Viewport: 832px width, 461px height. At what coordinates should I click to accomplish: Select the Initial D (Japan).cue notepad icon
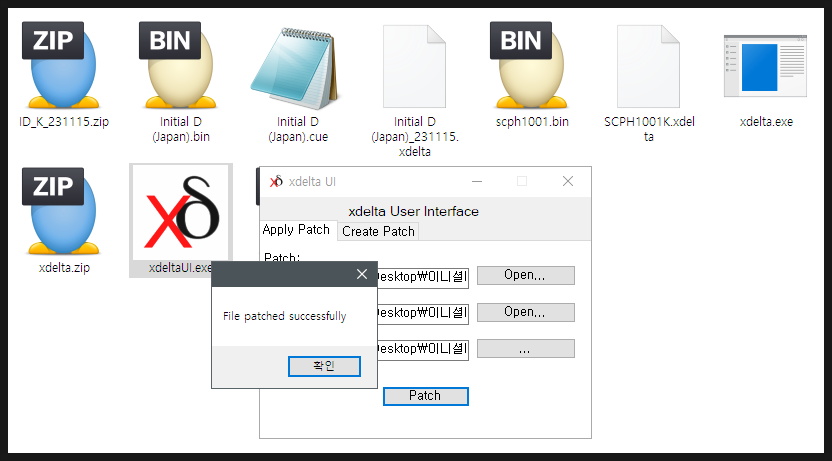pos(296,67)
